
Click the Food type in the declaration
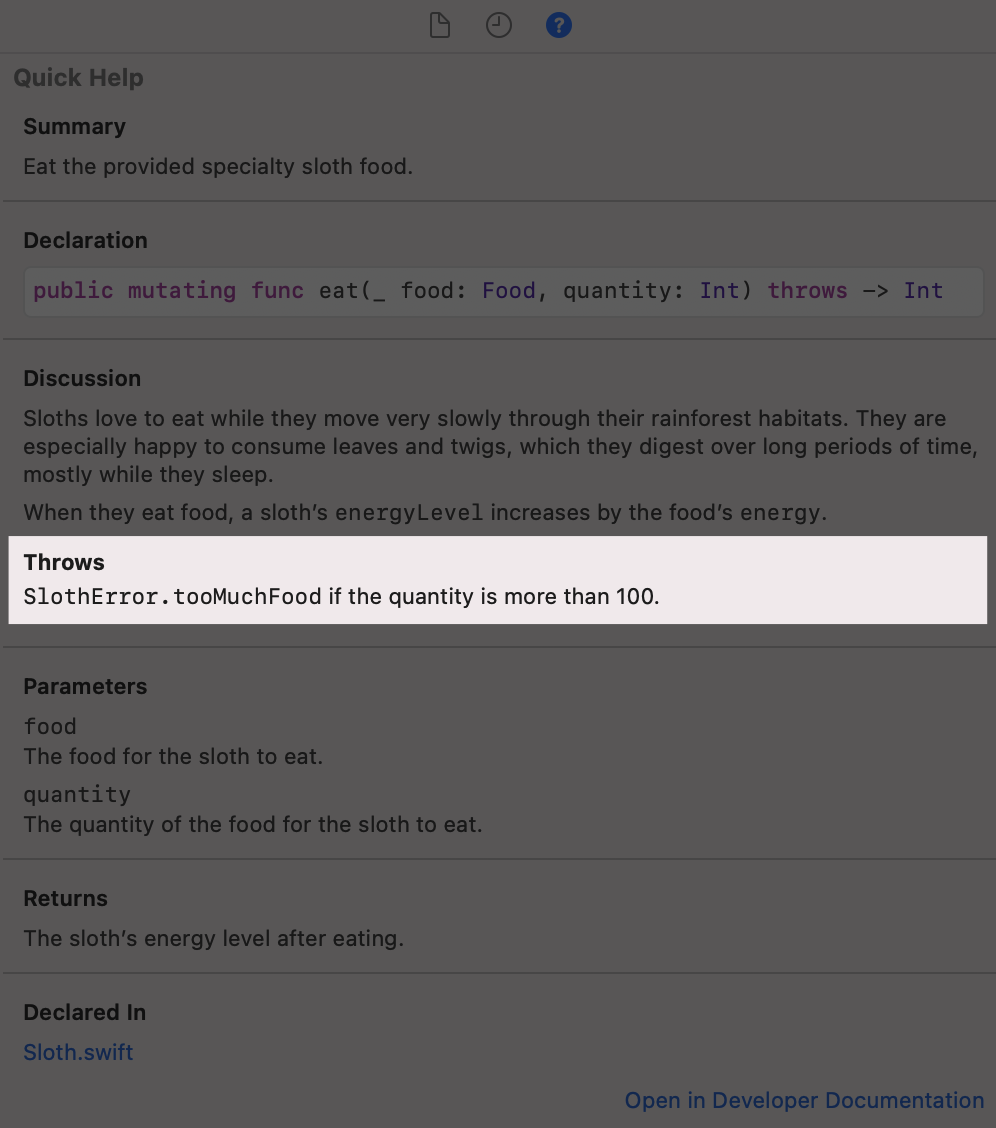[x=508, y=290]
